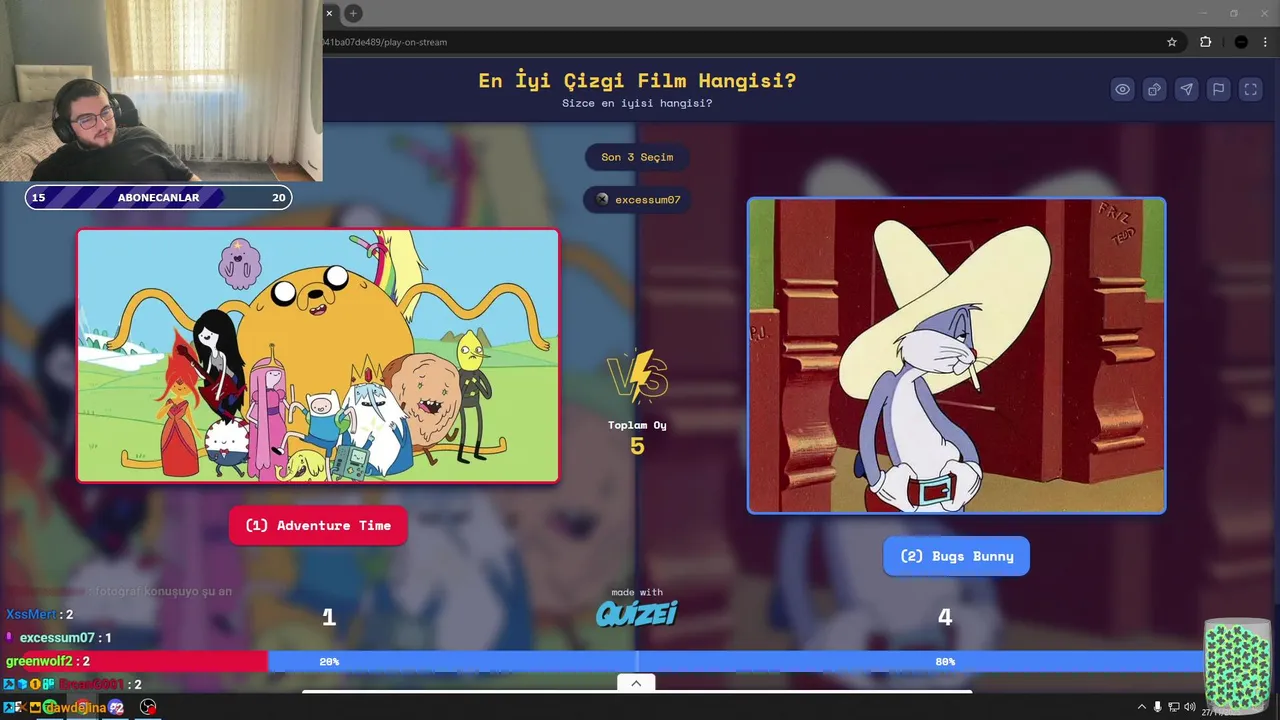Open the browser three-dot menu

[1266, 42]
